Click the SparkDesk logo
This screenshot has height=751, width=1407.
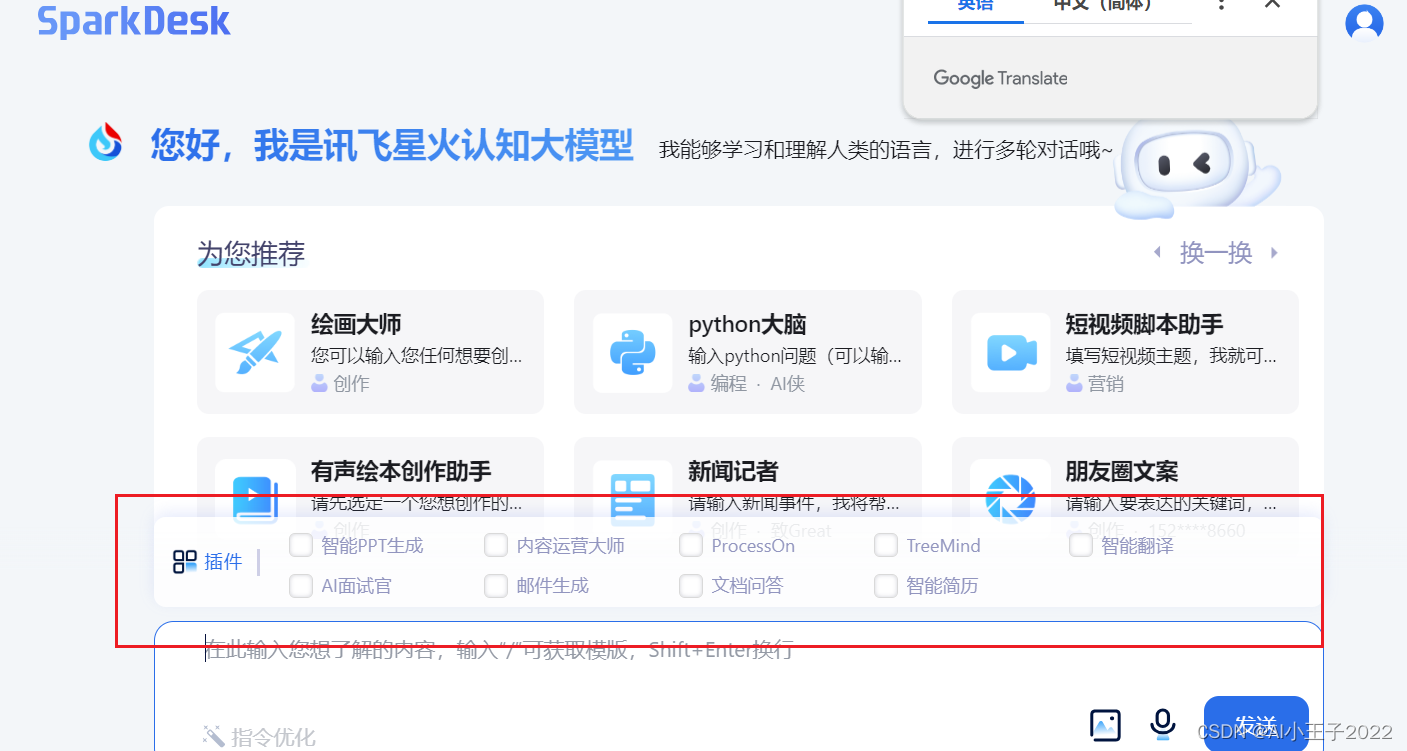[x=134, y=20]
